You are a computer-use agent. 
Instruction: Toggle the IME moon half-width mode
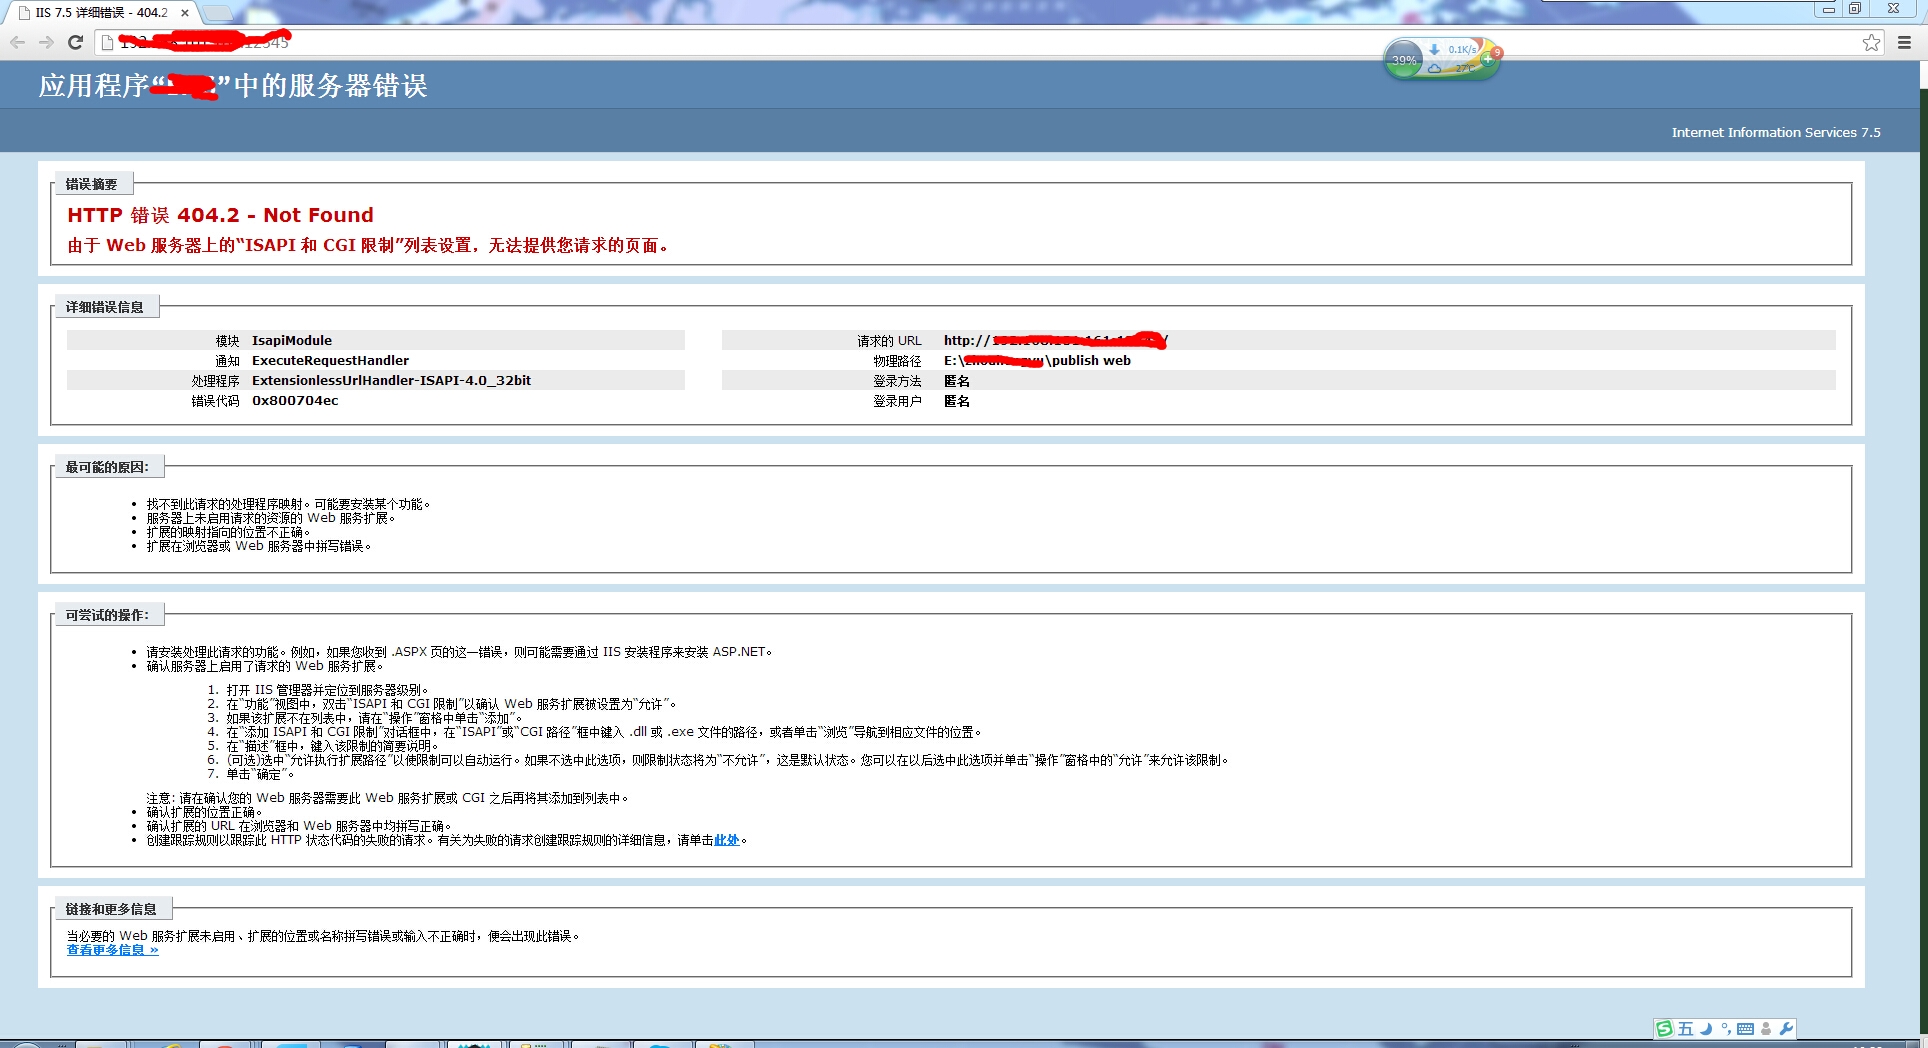tap(1706, 1028)
